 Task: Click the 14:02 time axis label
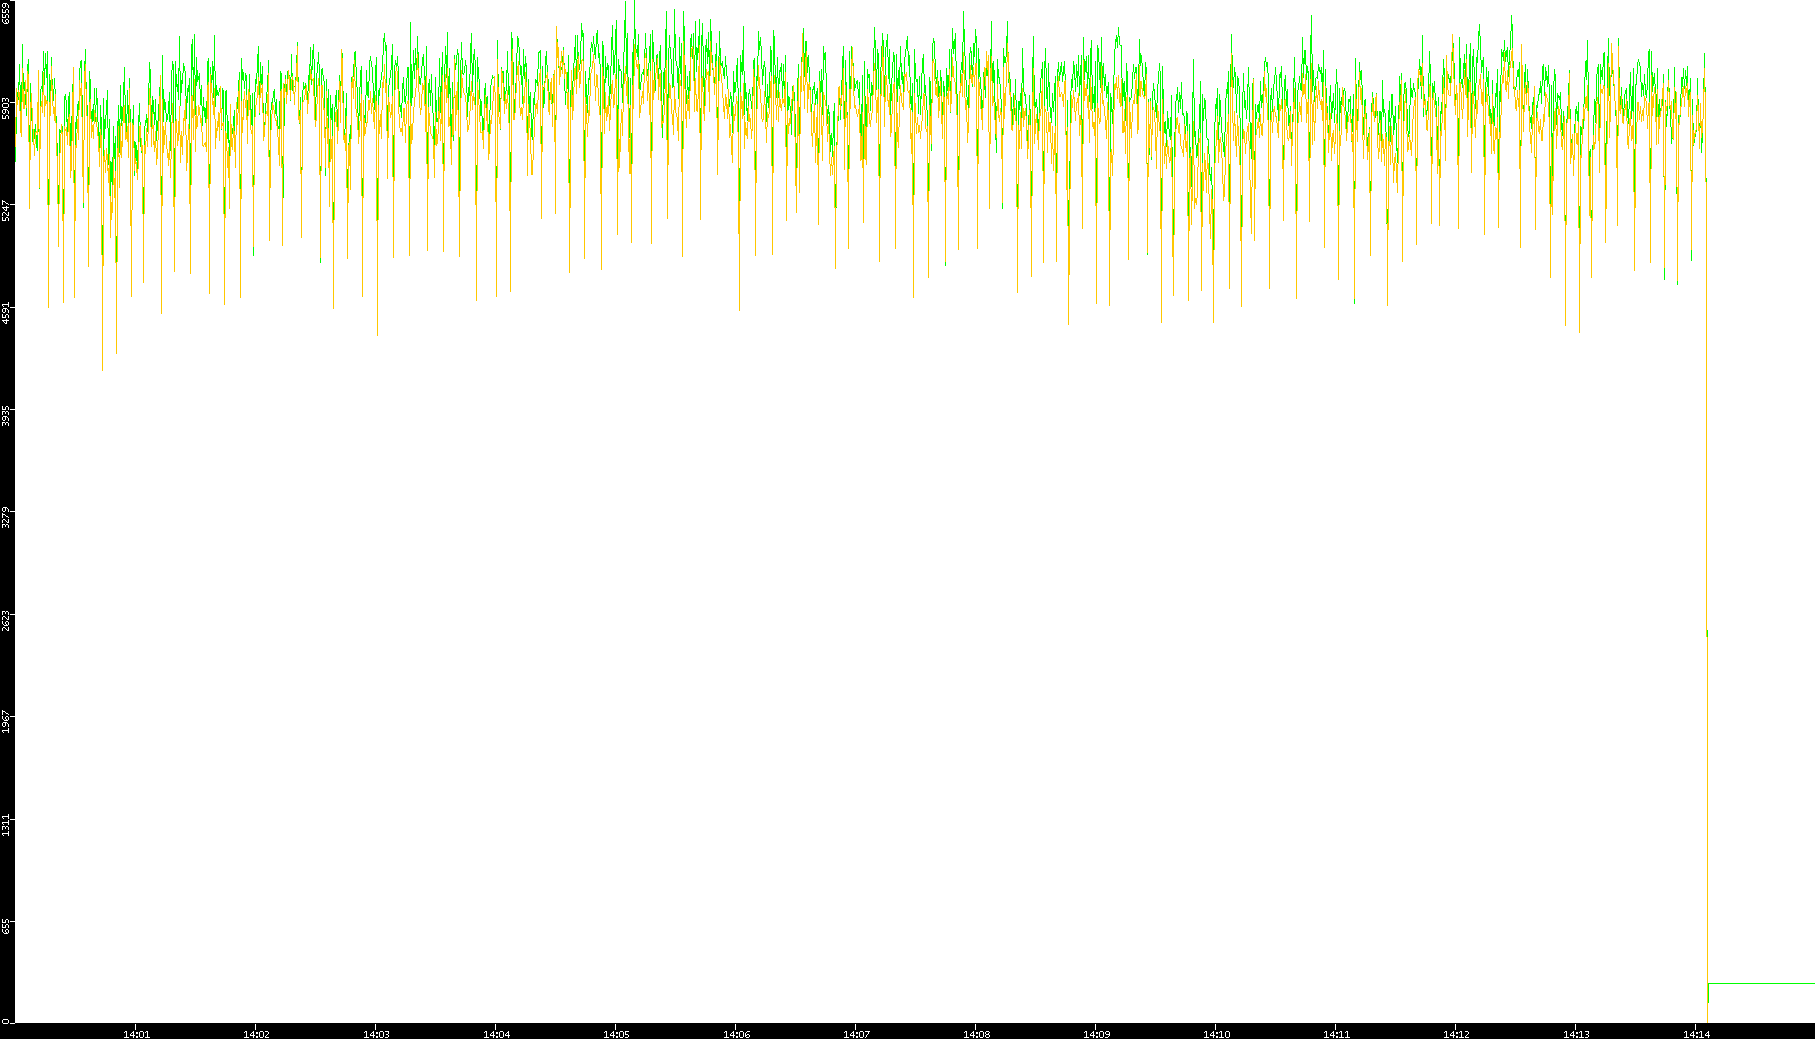tap(256, 1034)
